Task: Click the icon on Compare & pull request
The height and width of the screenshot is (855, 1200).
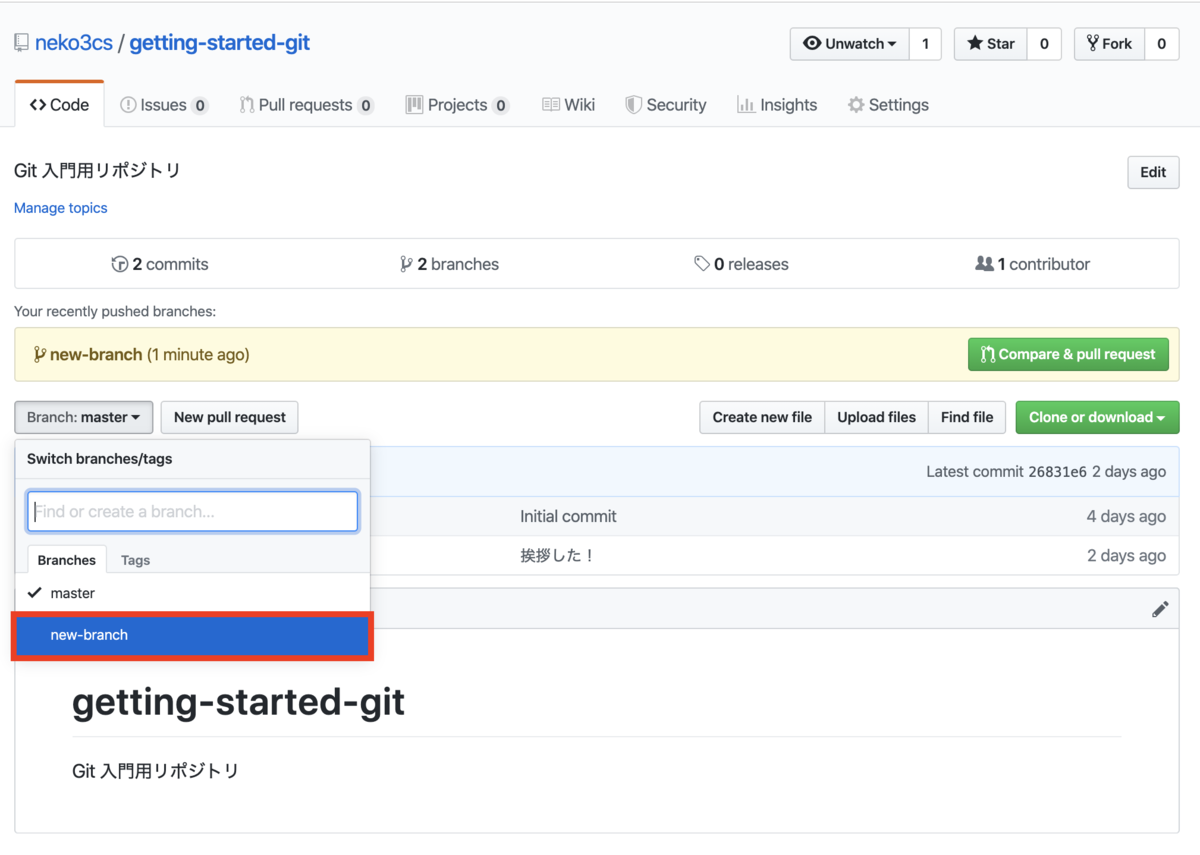Action: (x=987, y=354)
